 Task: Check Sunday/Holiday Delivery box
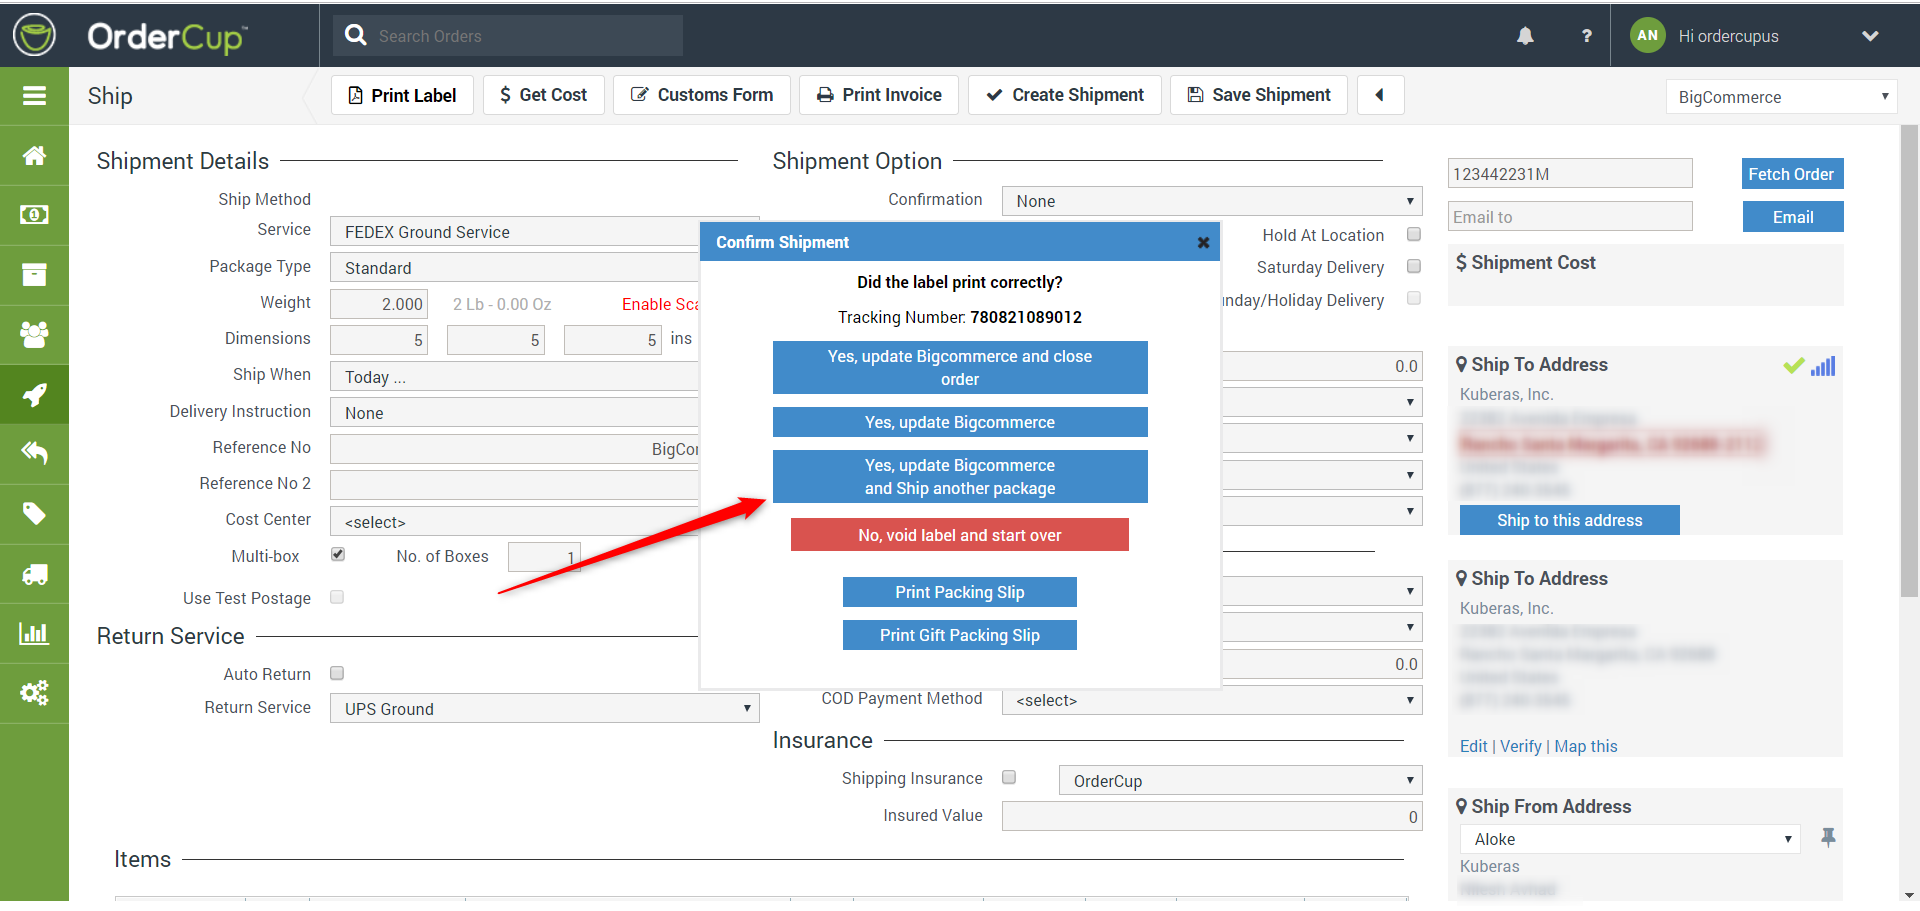(1414, 298)
